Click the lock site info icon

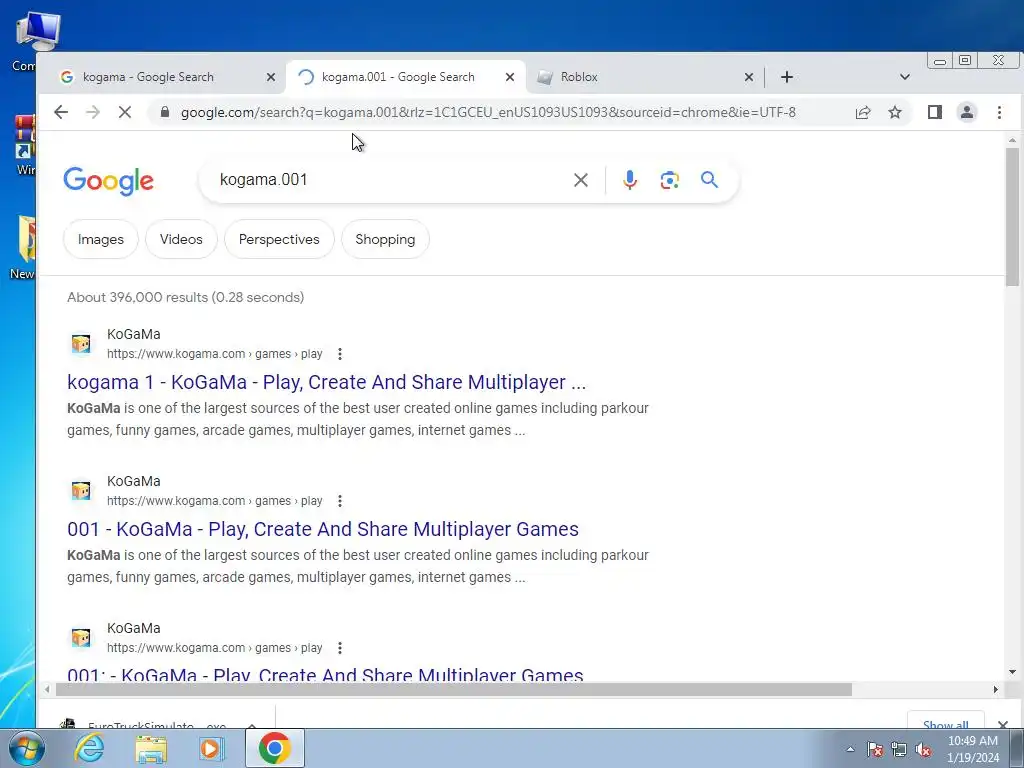coord(165,112)
